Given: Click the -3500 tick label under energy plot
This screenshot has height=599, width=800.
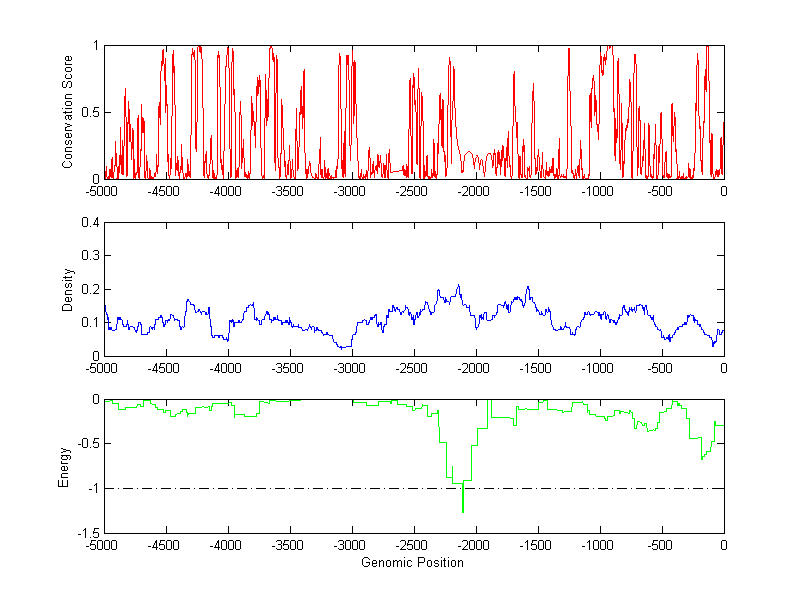Looking at the screenshot, I should tap(289, 545).
